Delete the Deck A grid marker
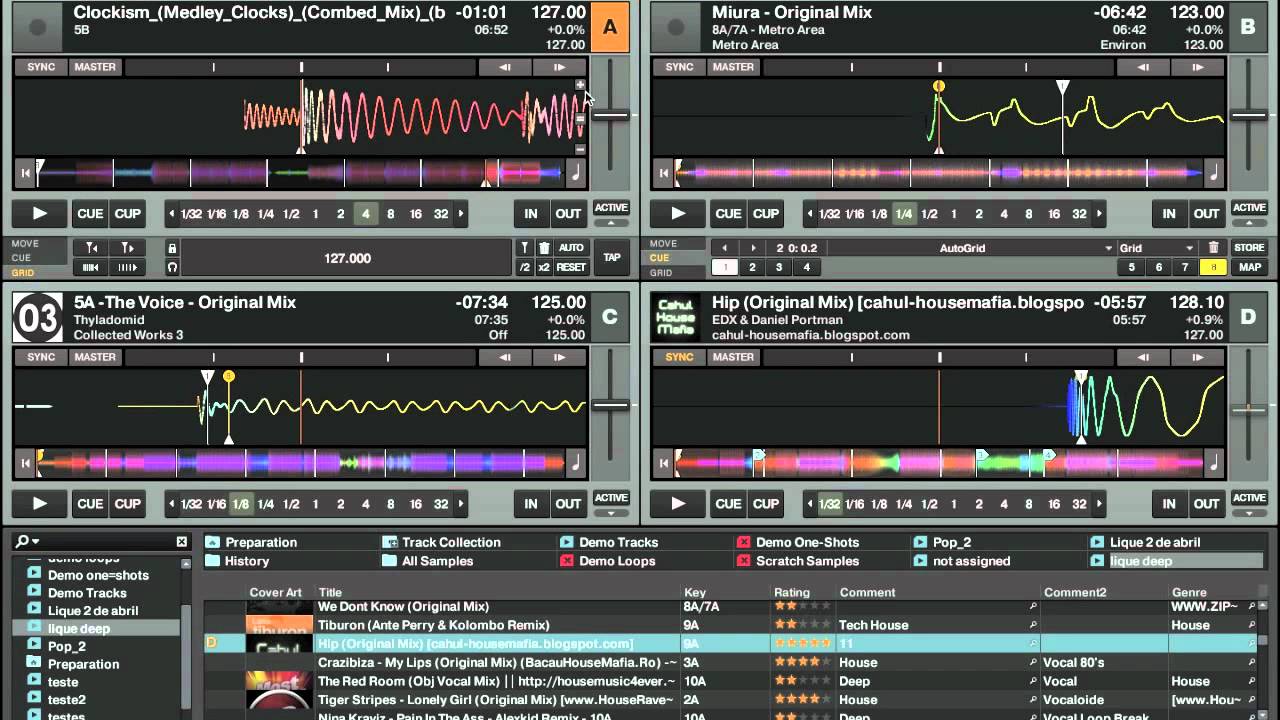The image size is (1280, 720). 544,248
